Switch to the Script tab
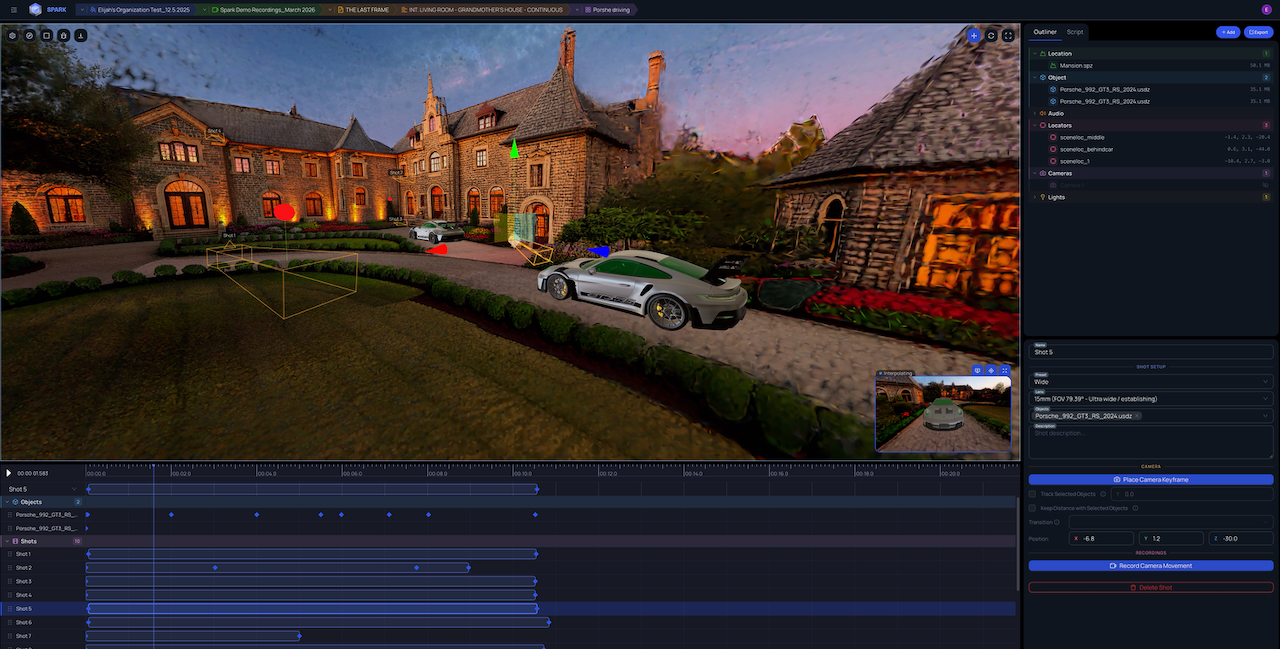This screenshot has width=1280, height=649. click(1074, 32)
